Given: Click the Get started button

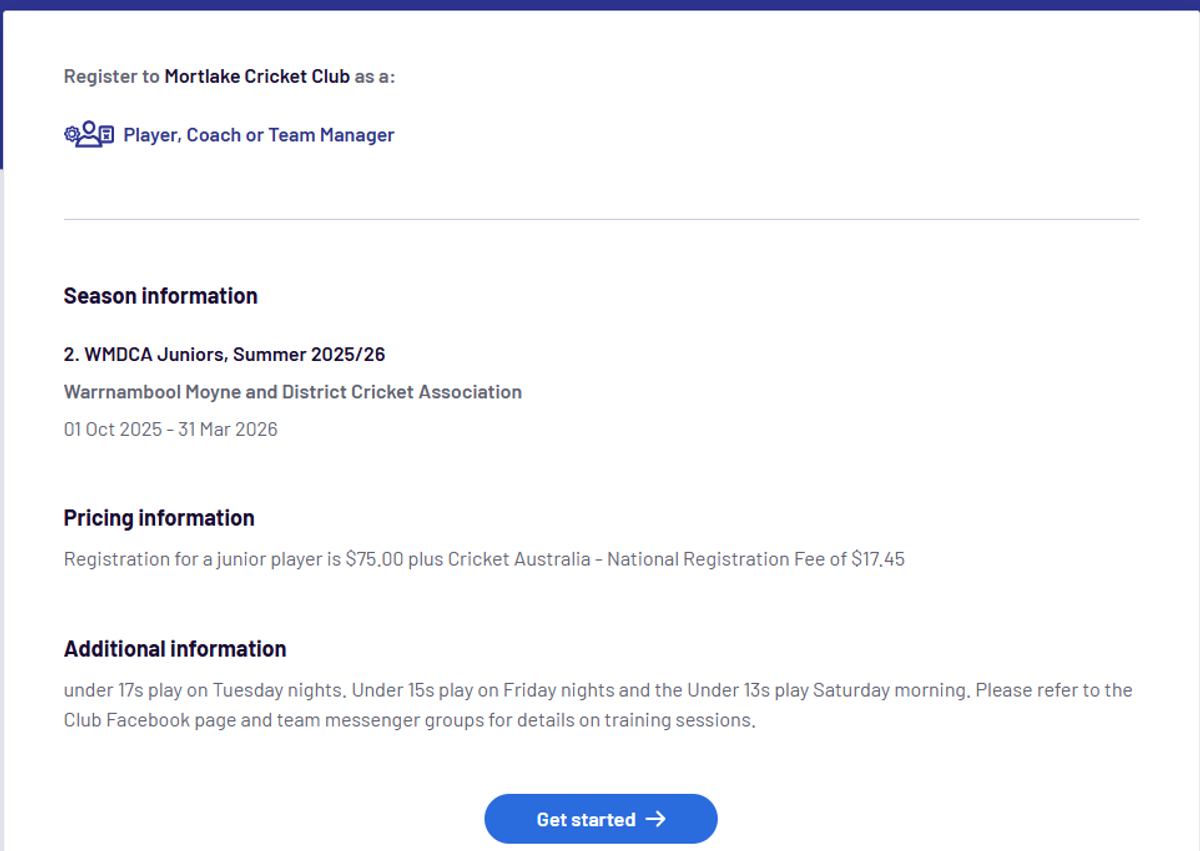Looking at the screenshot, I should click(601, 819).
